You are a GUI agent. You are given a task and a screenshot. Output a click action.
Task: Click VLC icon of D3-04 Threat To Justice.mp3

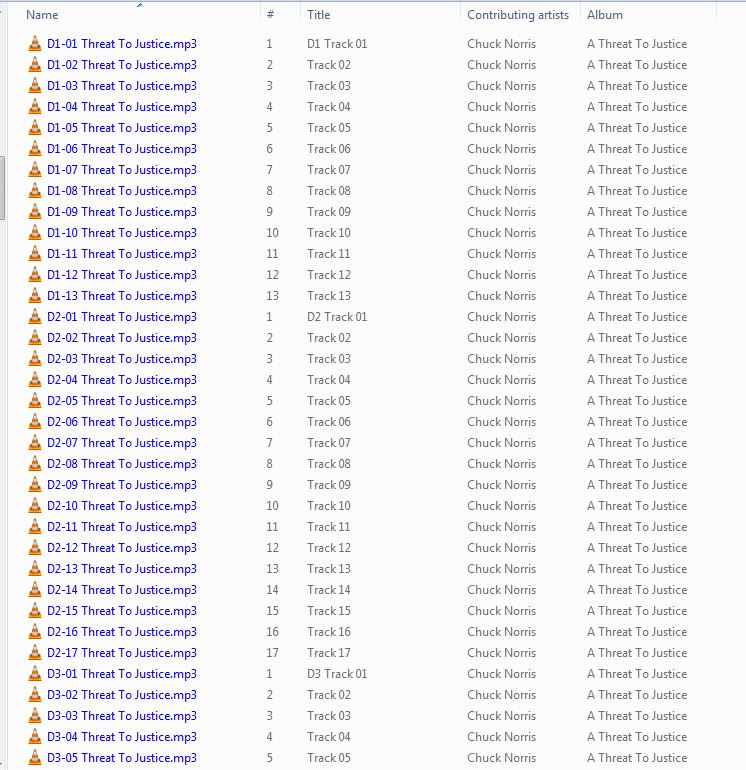point(35,737)
